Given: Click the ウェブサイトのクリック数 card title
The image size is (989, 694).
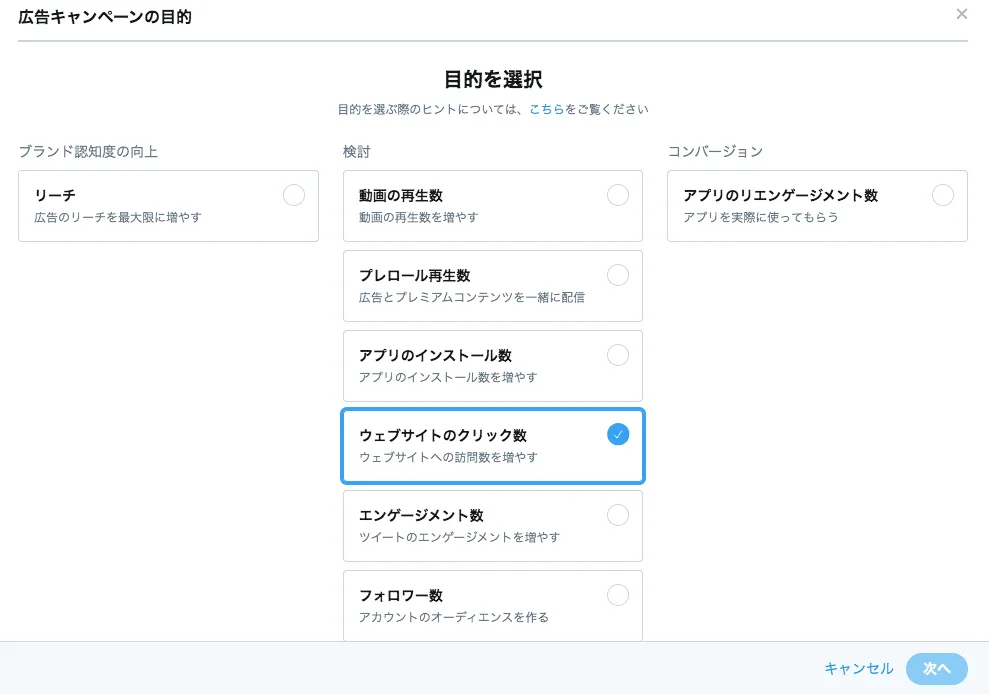Looking at the screenshot, I should (x=443, y=435).
